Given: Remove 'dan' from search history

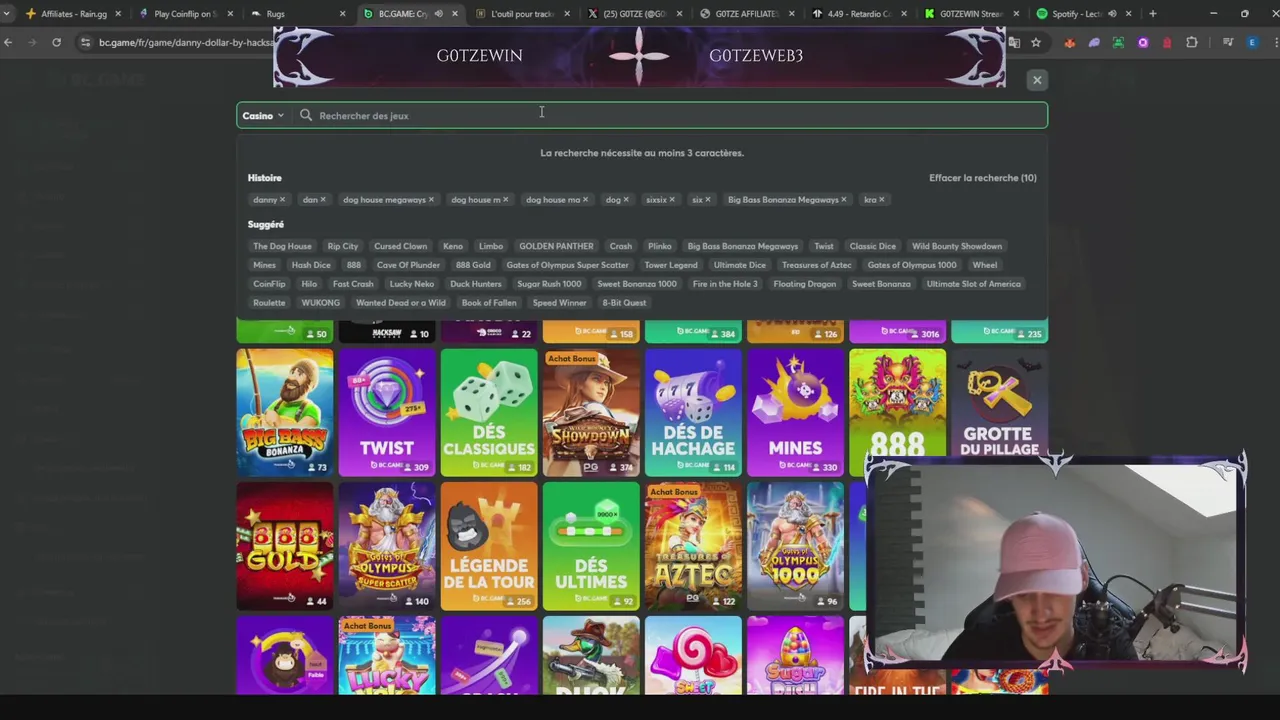Looking at the screenshot, I should pos(323,200).
